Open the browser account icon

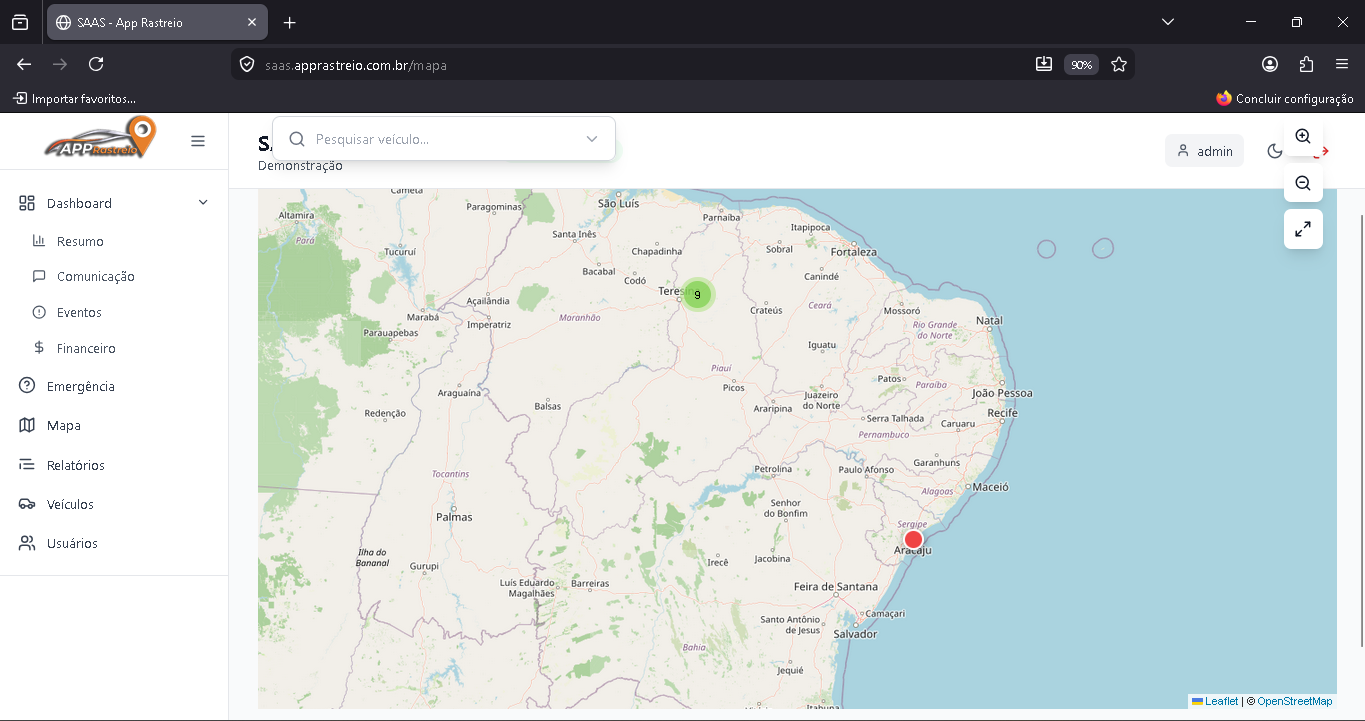(1270, 64)
